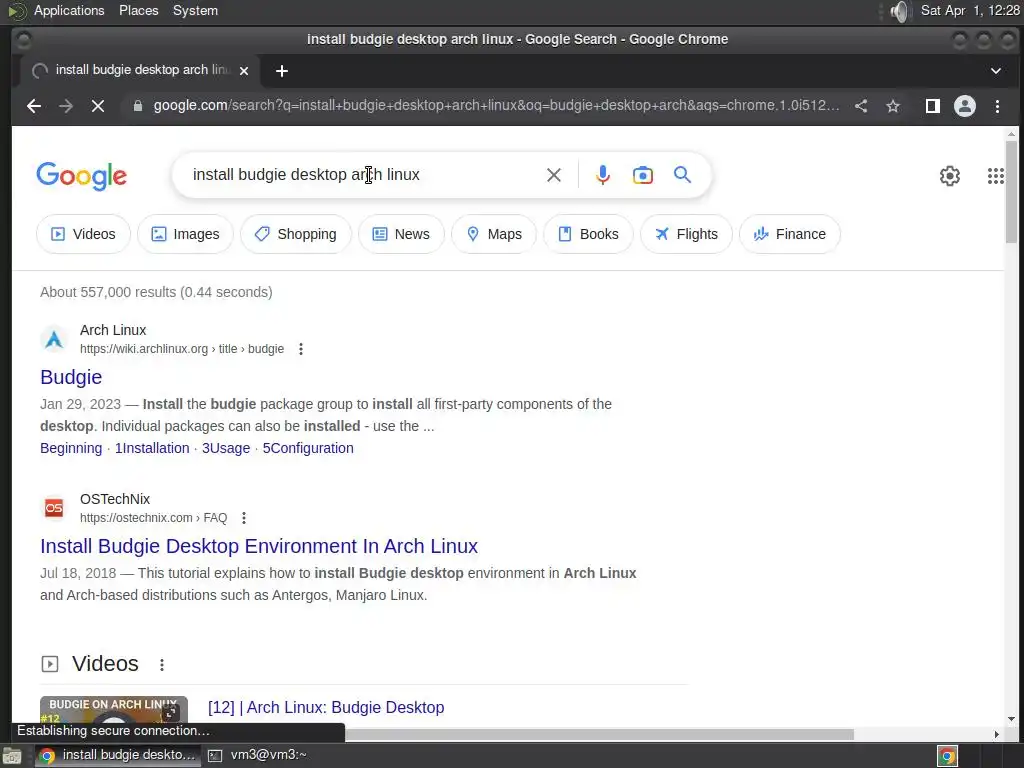This screenshot has width=1024, height=768.
Task: Open the 5Configuration sitelink
Action: (x=308, y=448)
